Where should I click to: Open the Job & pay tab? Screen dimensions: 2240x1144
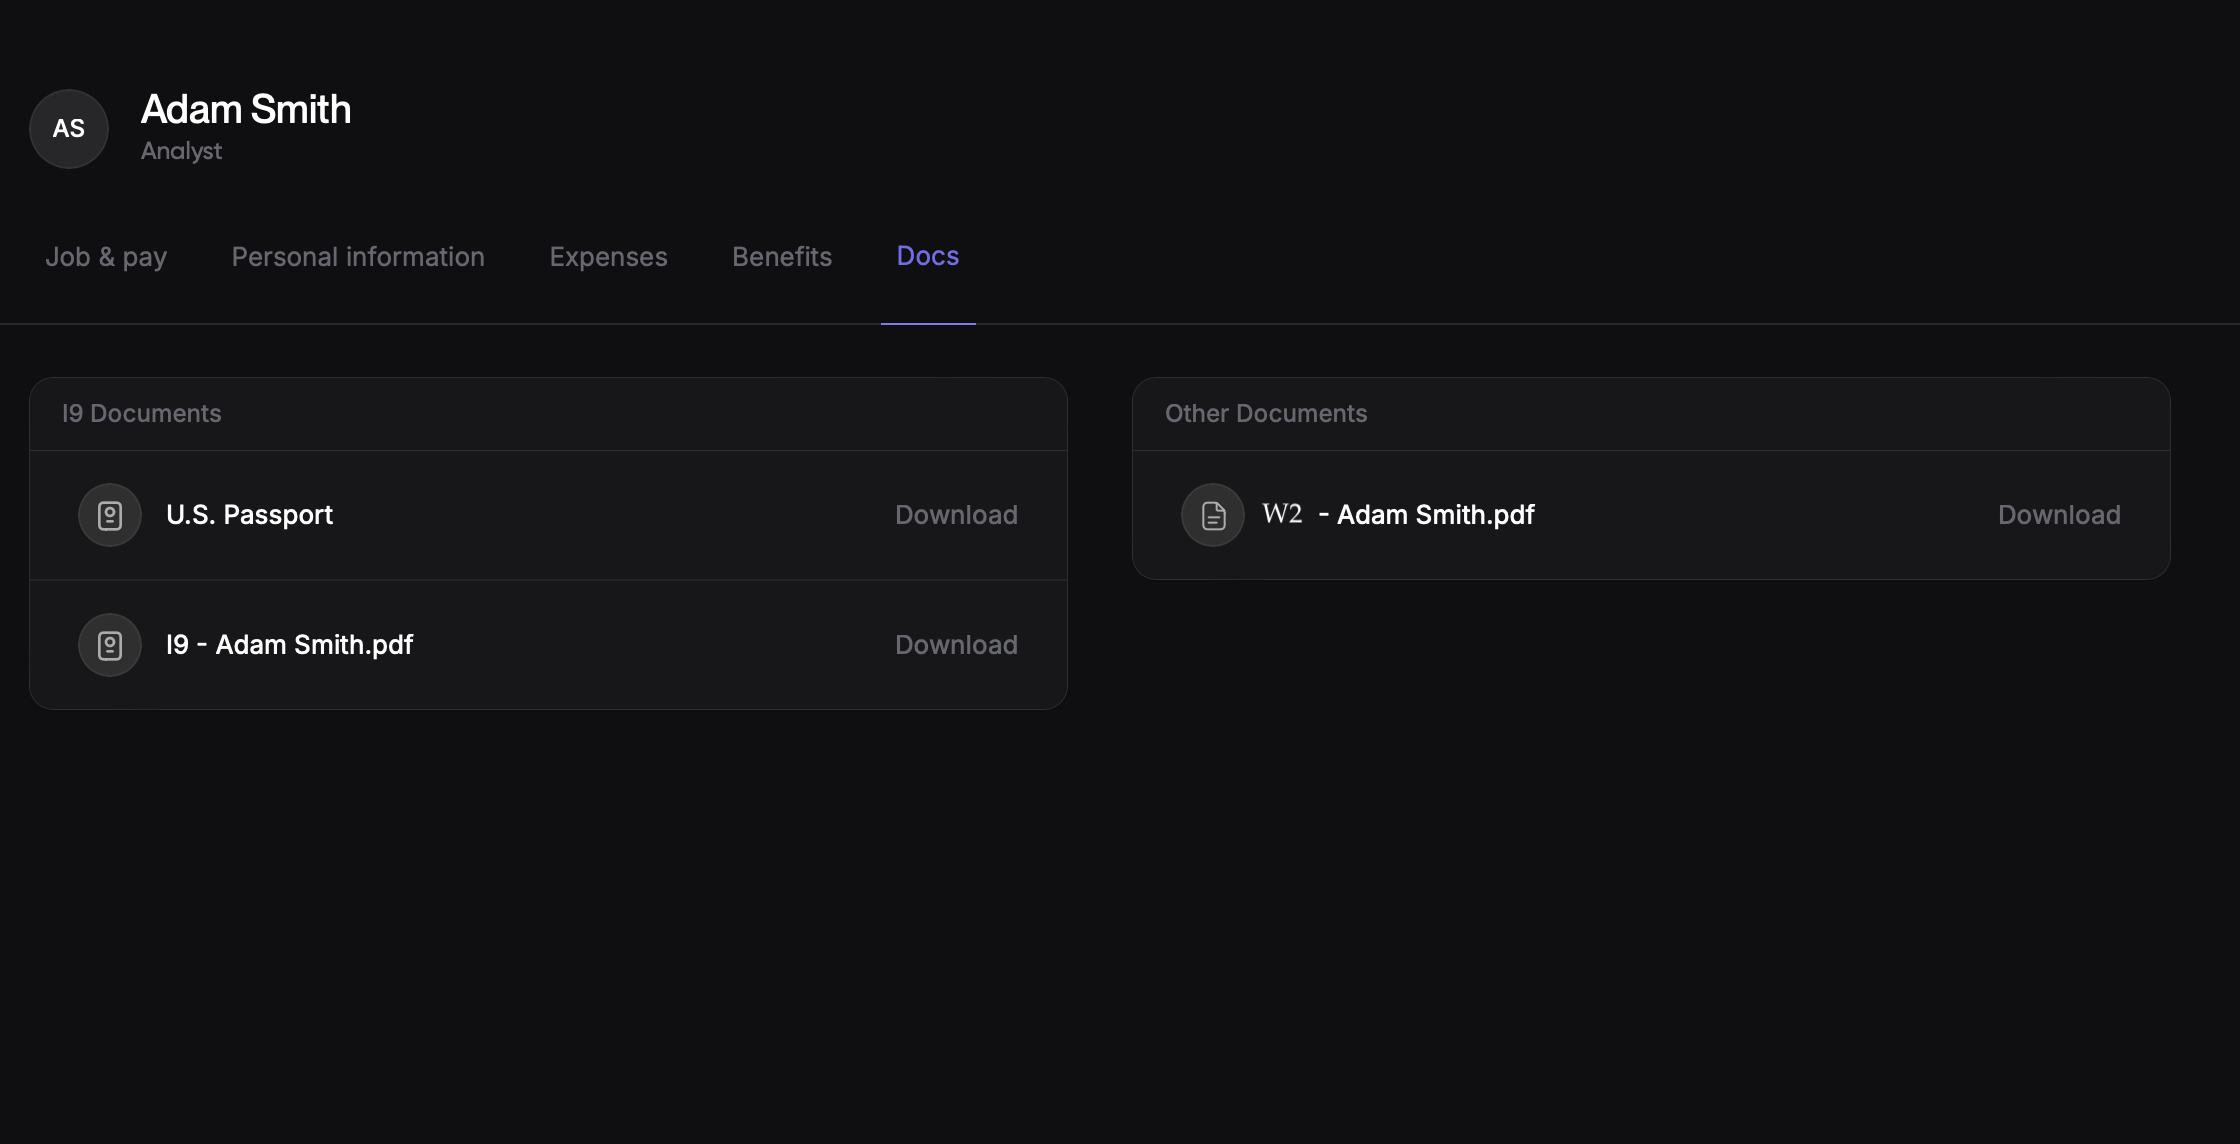click(x=106, y=257)
